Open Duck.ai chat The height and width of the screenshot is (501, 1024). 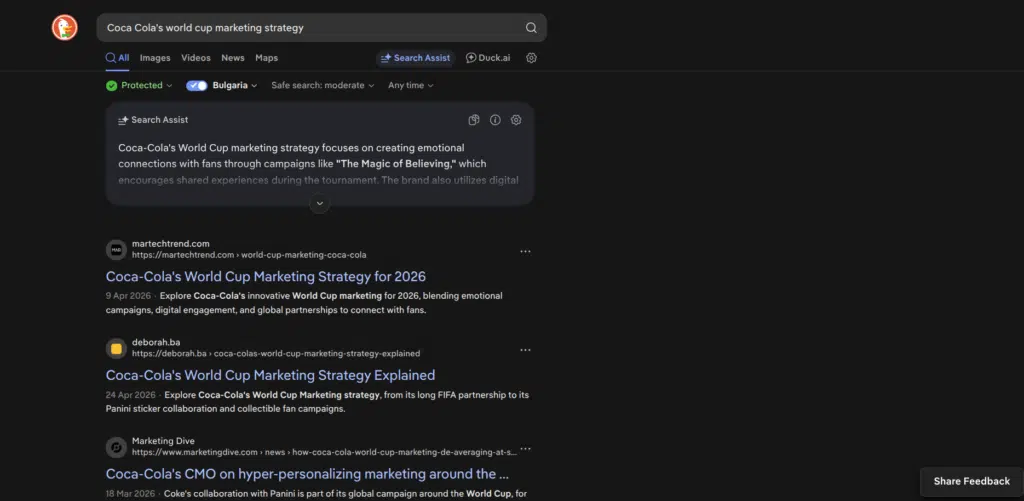tap(488, 57)
